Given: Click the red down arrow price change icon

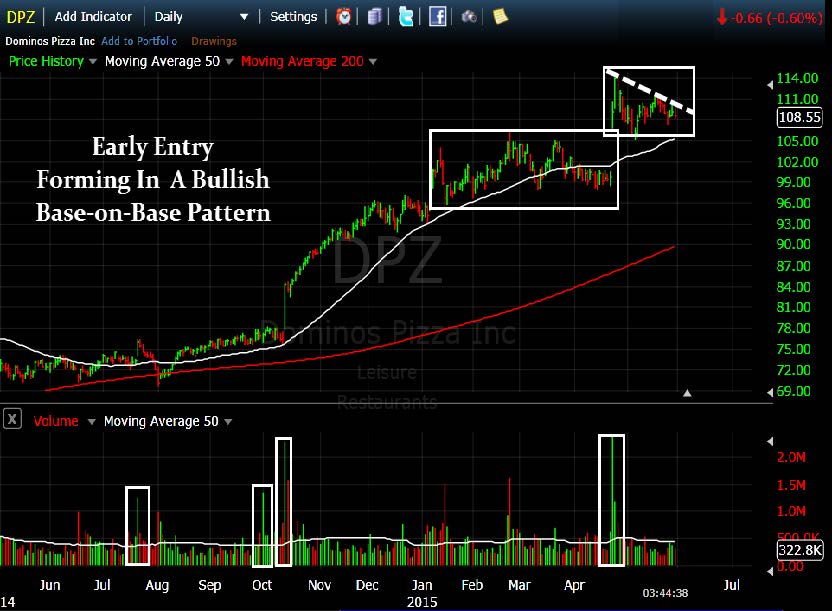Looking at the screenshot, I should pos(722,18).
